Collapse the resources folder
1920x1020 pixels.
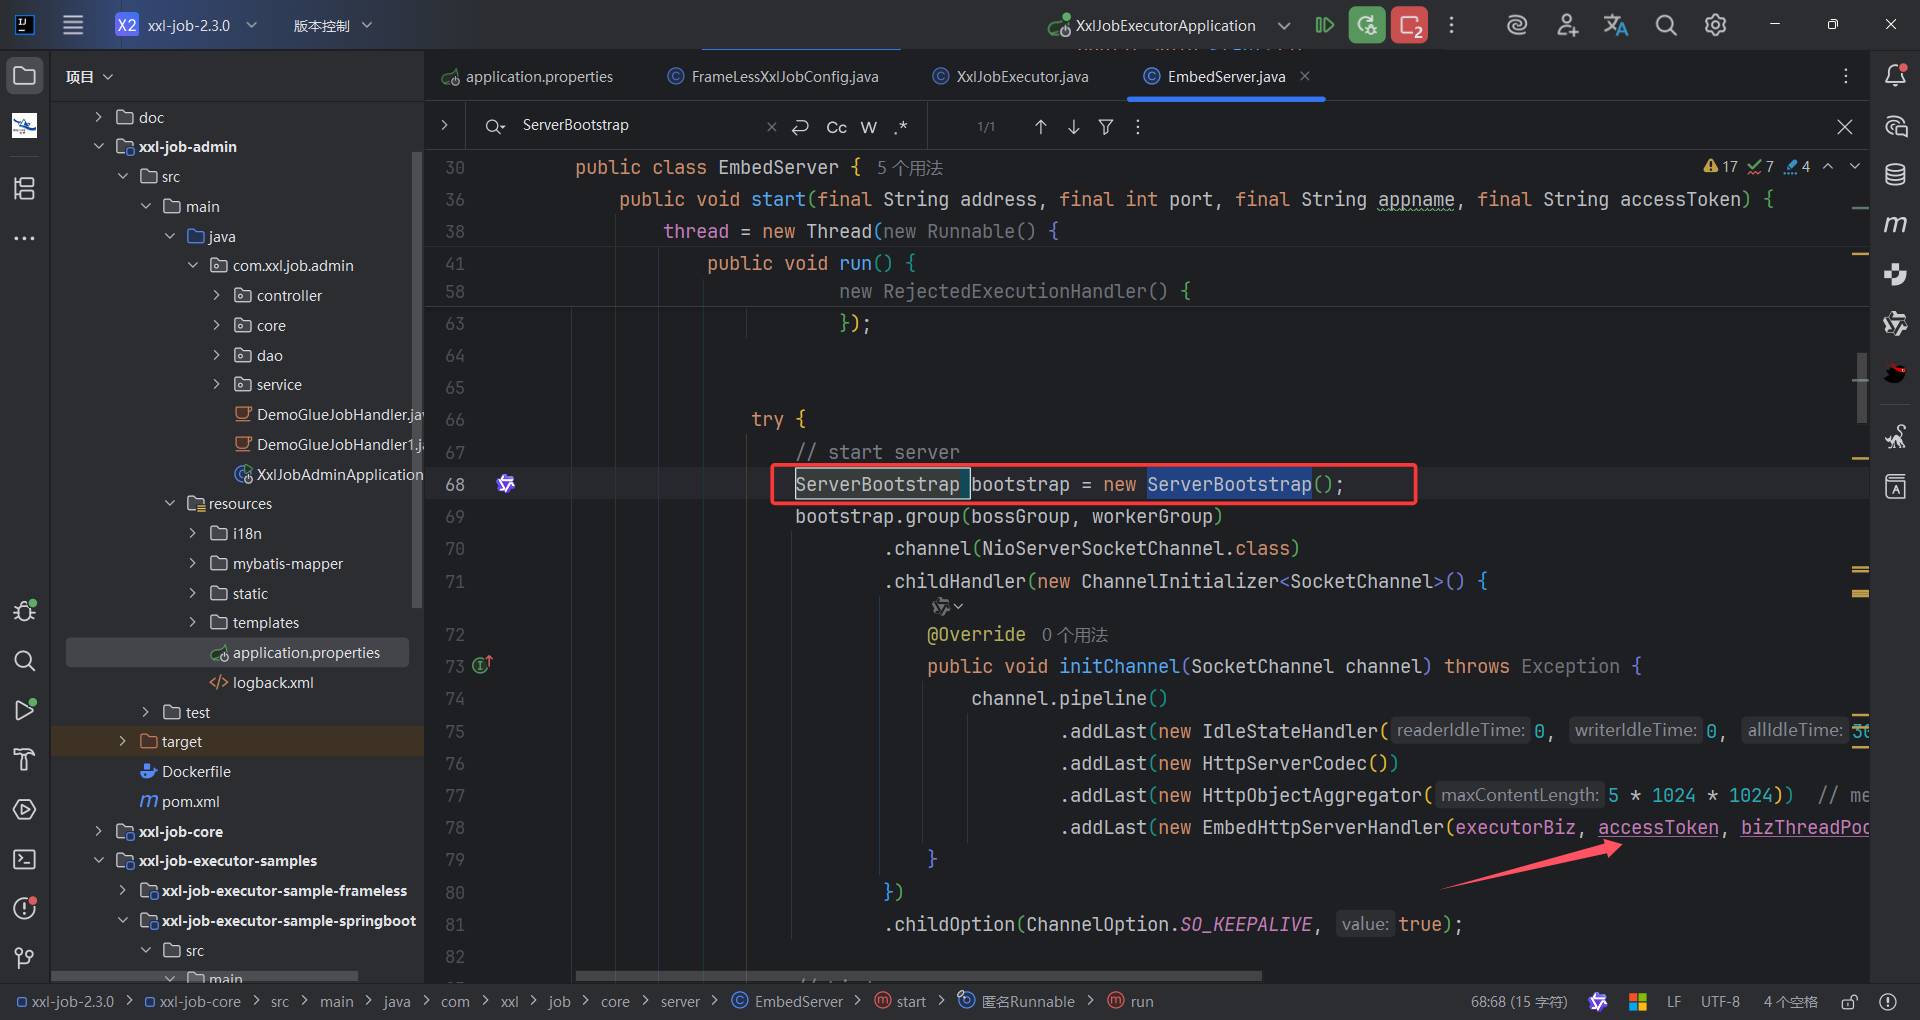(x=170, y=503)
